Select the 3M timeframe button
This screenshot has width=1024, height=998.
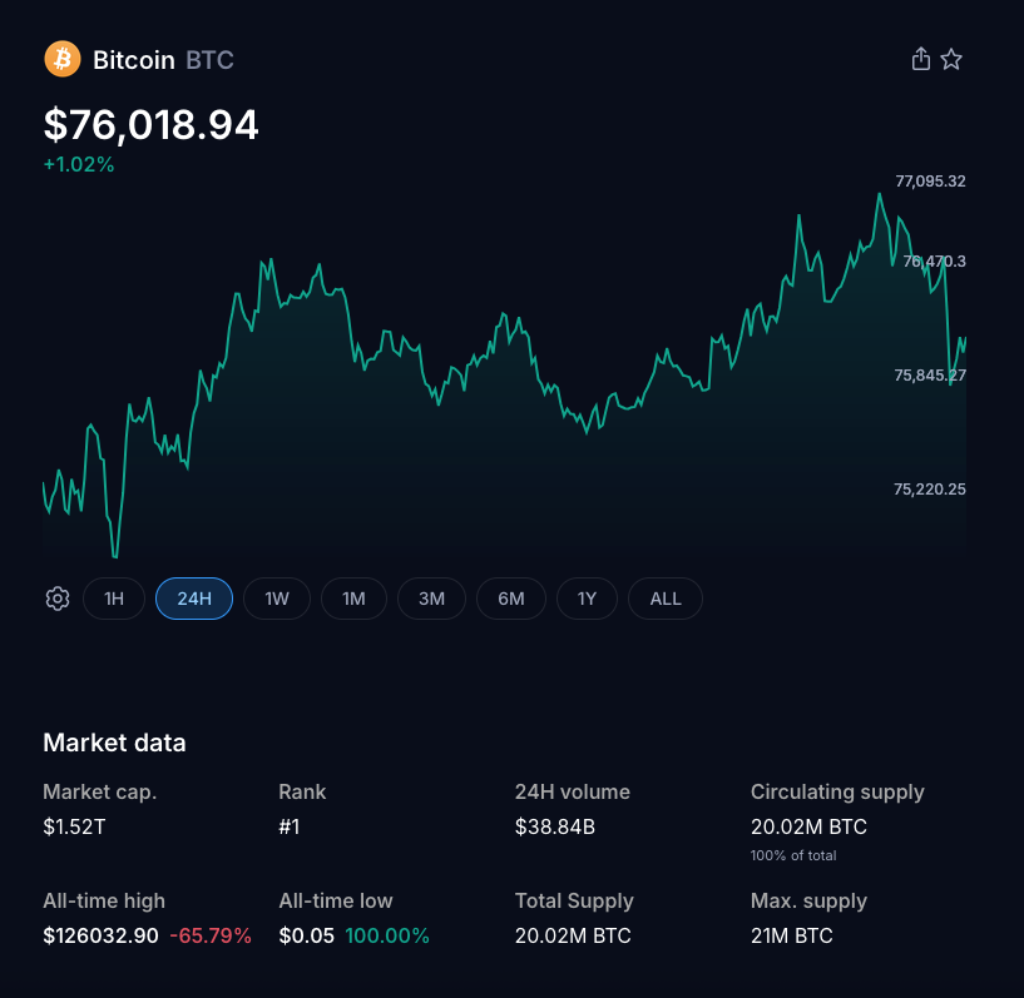click(x=431, y=598)
